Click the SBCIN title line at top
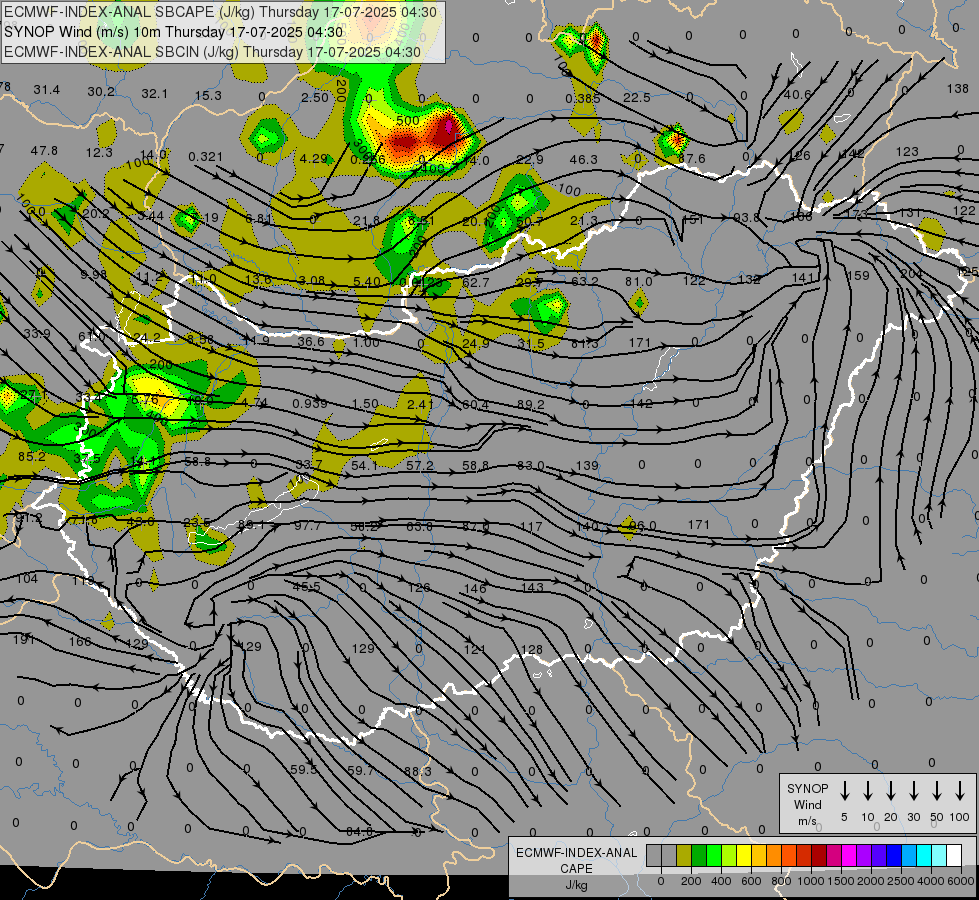Viewport: 979px width, 900px height. [x=212, y=52]
